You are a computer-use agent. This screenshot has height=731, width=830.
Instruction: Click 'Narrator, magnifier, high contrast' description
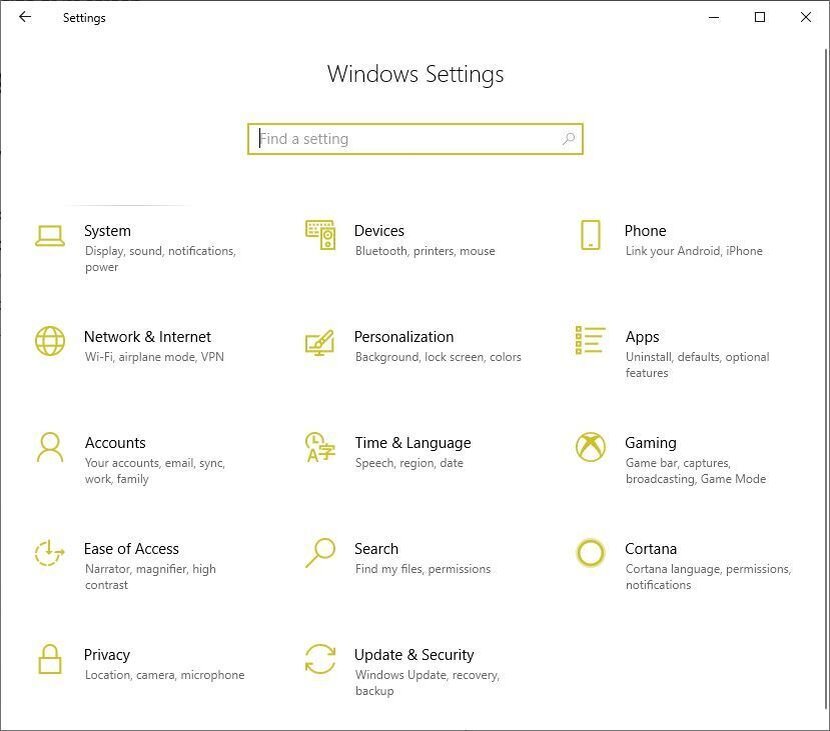(x=150, y=576)
